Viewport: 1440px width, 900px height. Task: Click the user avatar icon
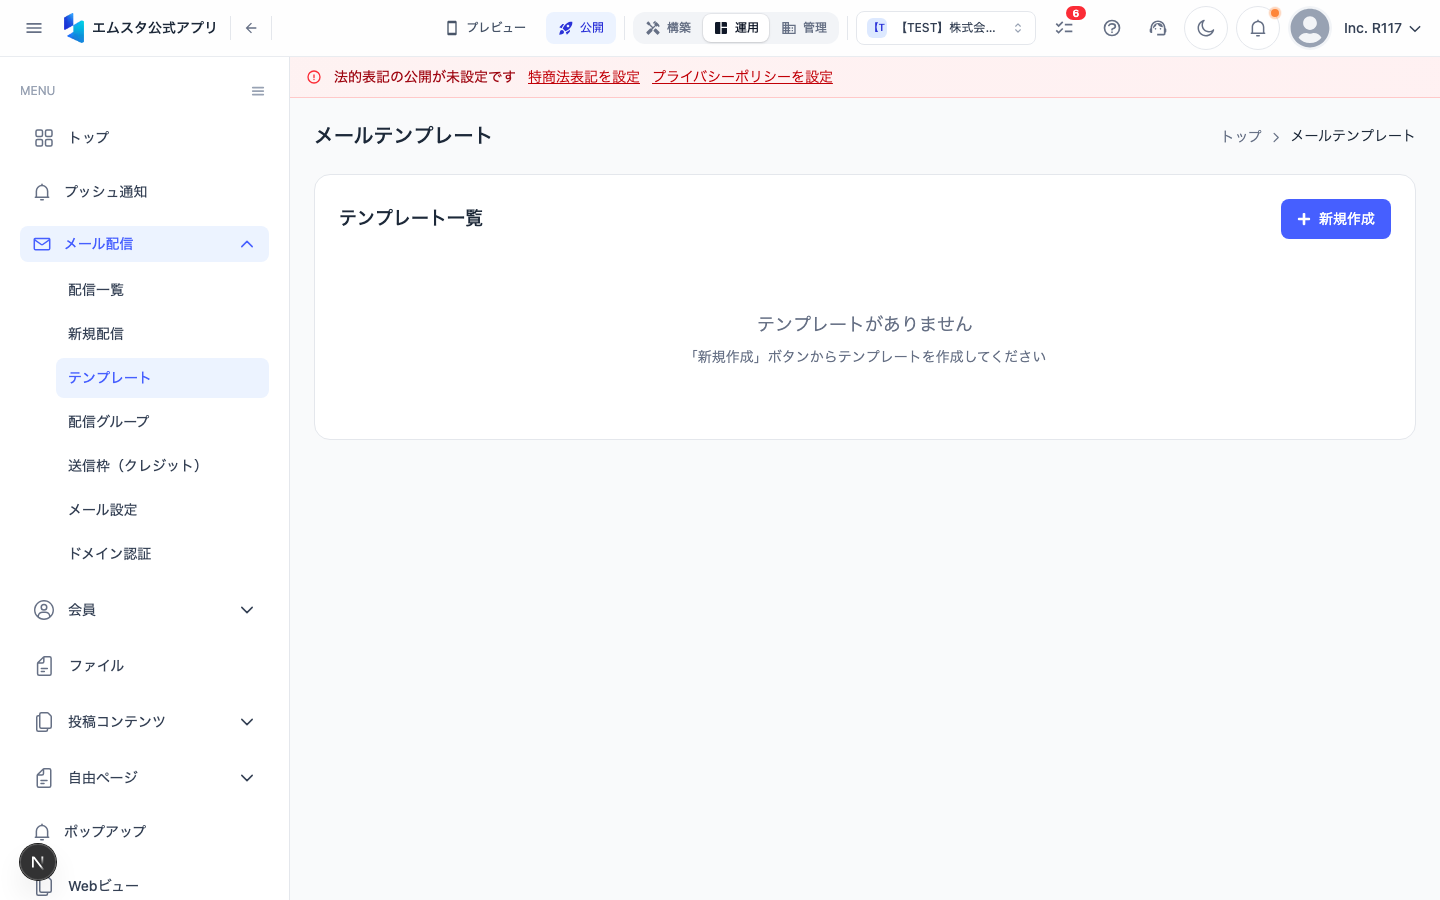(x=1310, y=28)
